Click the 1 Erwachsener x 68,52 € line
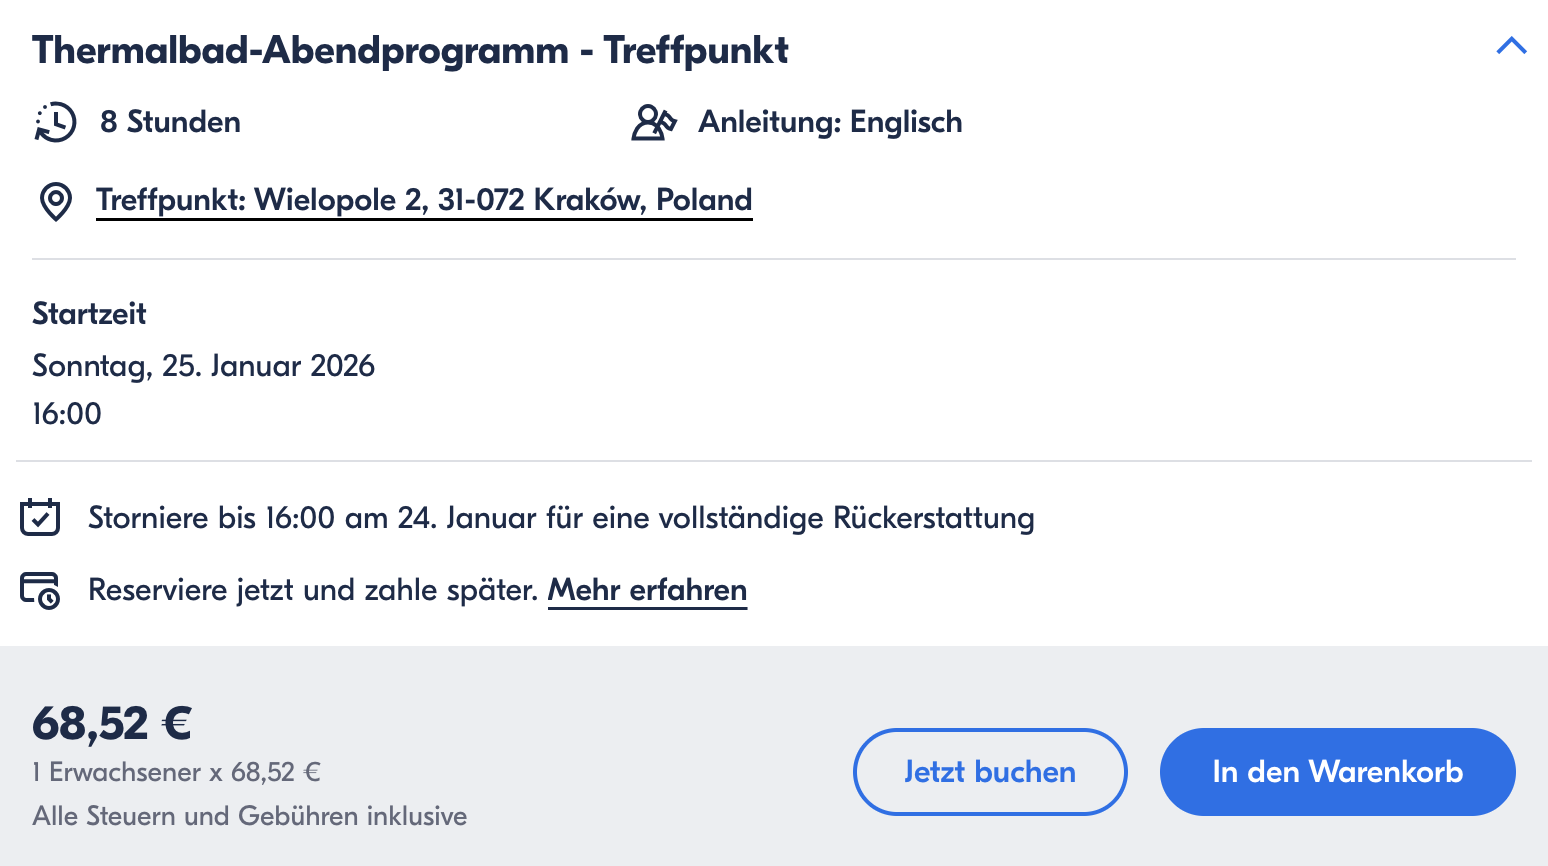The image size is (1548, 866). (176, 772)
